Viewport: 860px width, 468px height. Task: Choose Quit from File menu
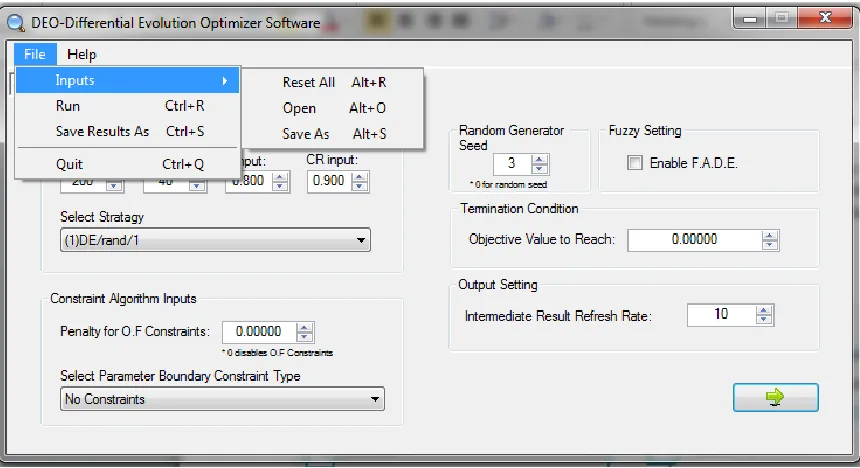(x=127, y=164)
